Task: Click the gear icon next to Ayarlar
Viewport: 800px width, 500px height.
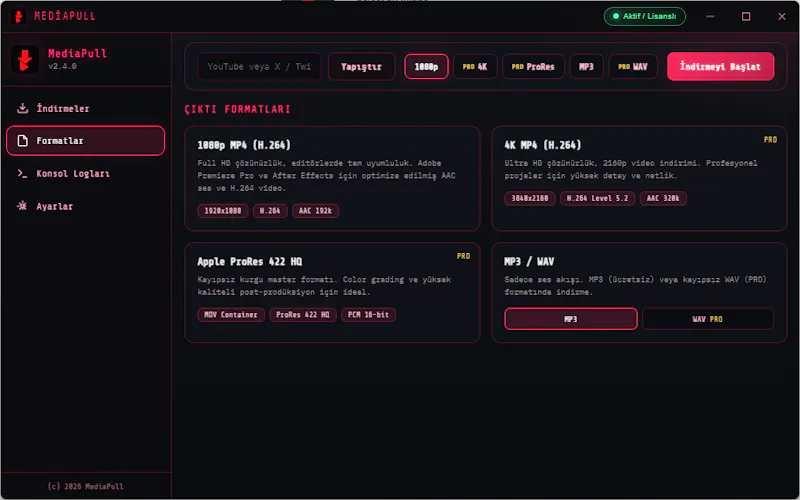Action: point(22,206)
